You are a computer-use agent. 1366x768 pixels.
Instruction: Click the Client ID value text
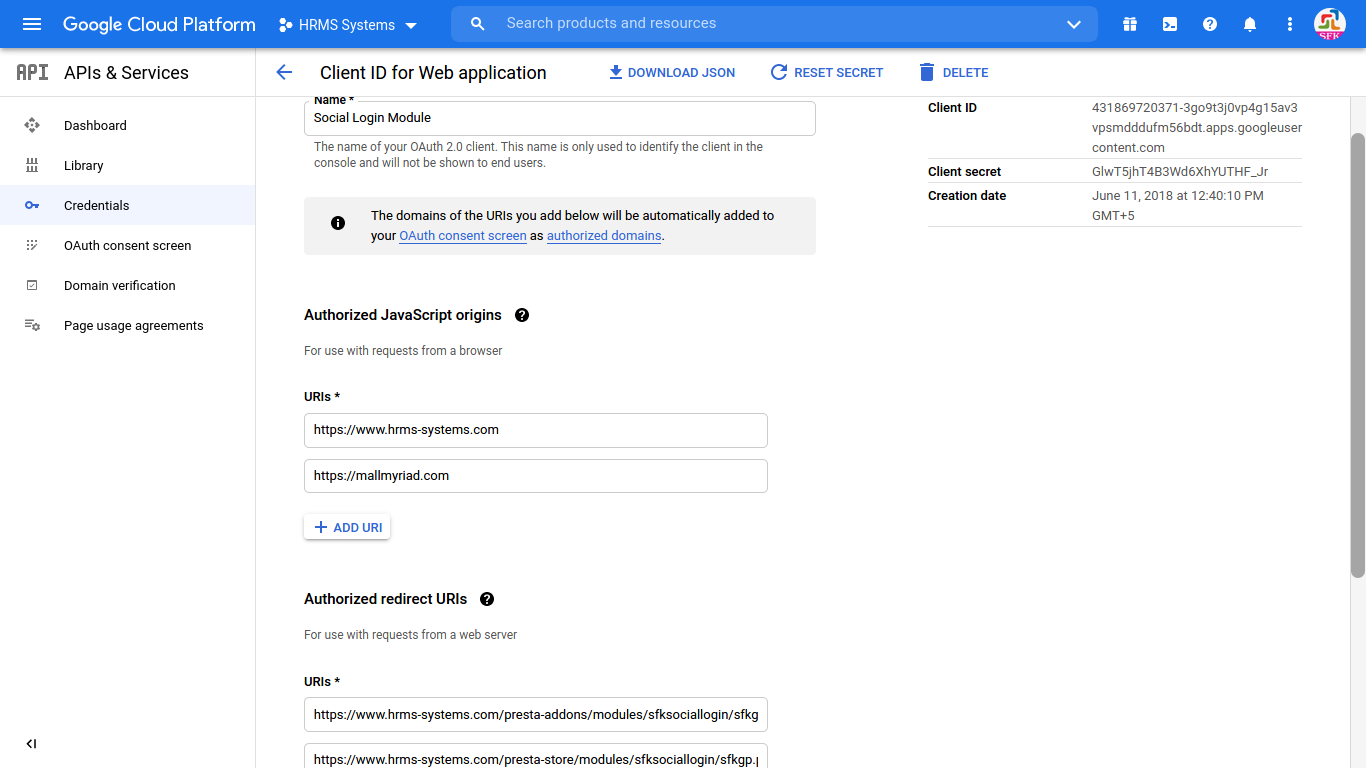(1197, 127)
